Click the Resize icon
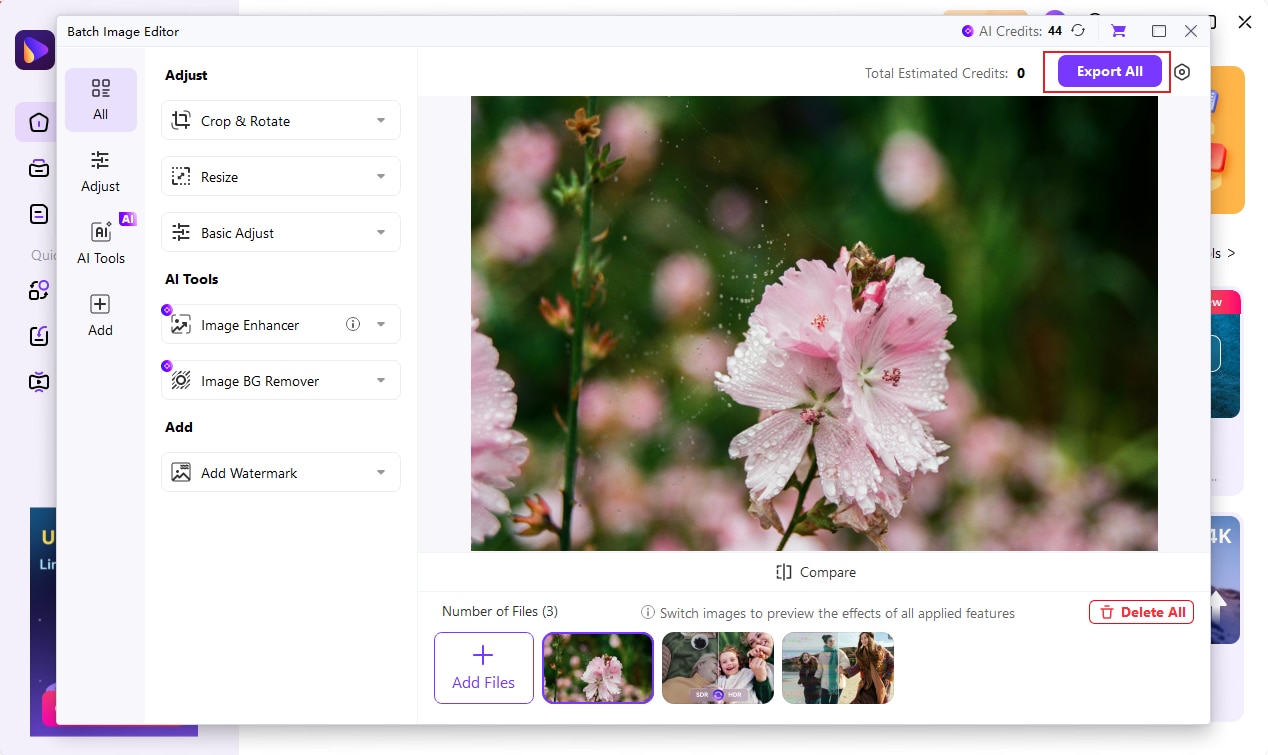The width and height of the screenshot is (1268, 755). [181, 176]
